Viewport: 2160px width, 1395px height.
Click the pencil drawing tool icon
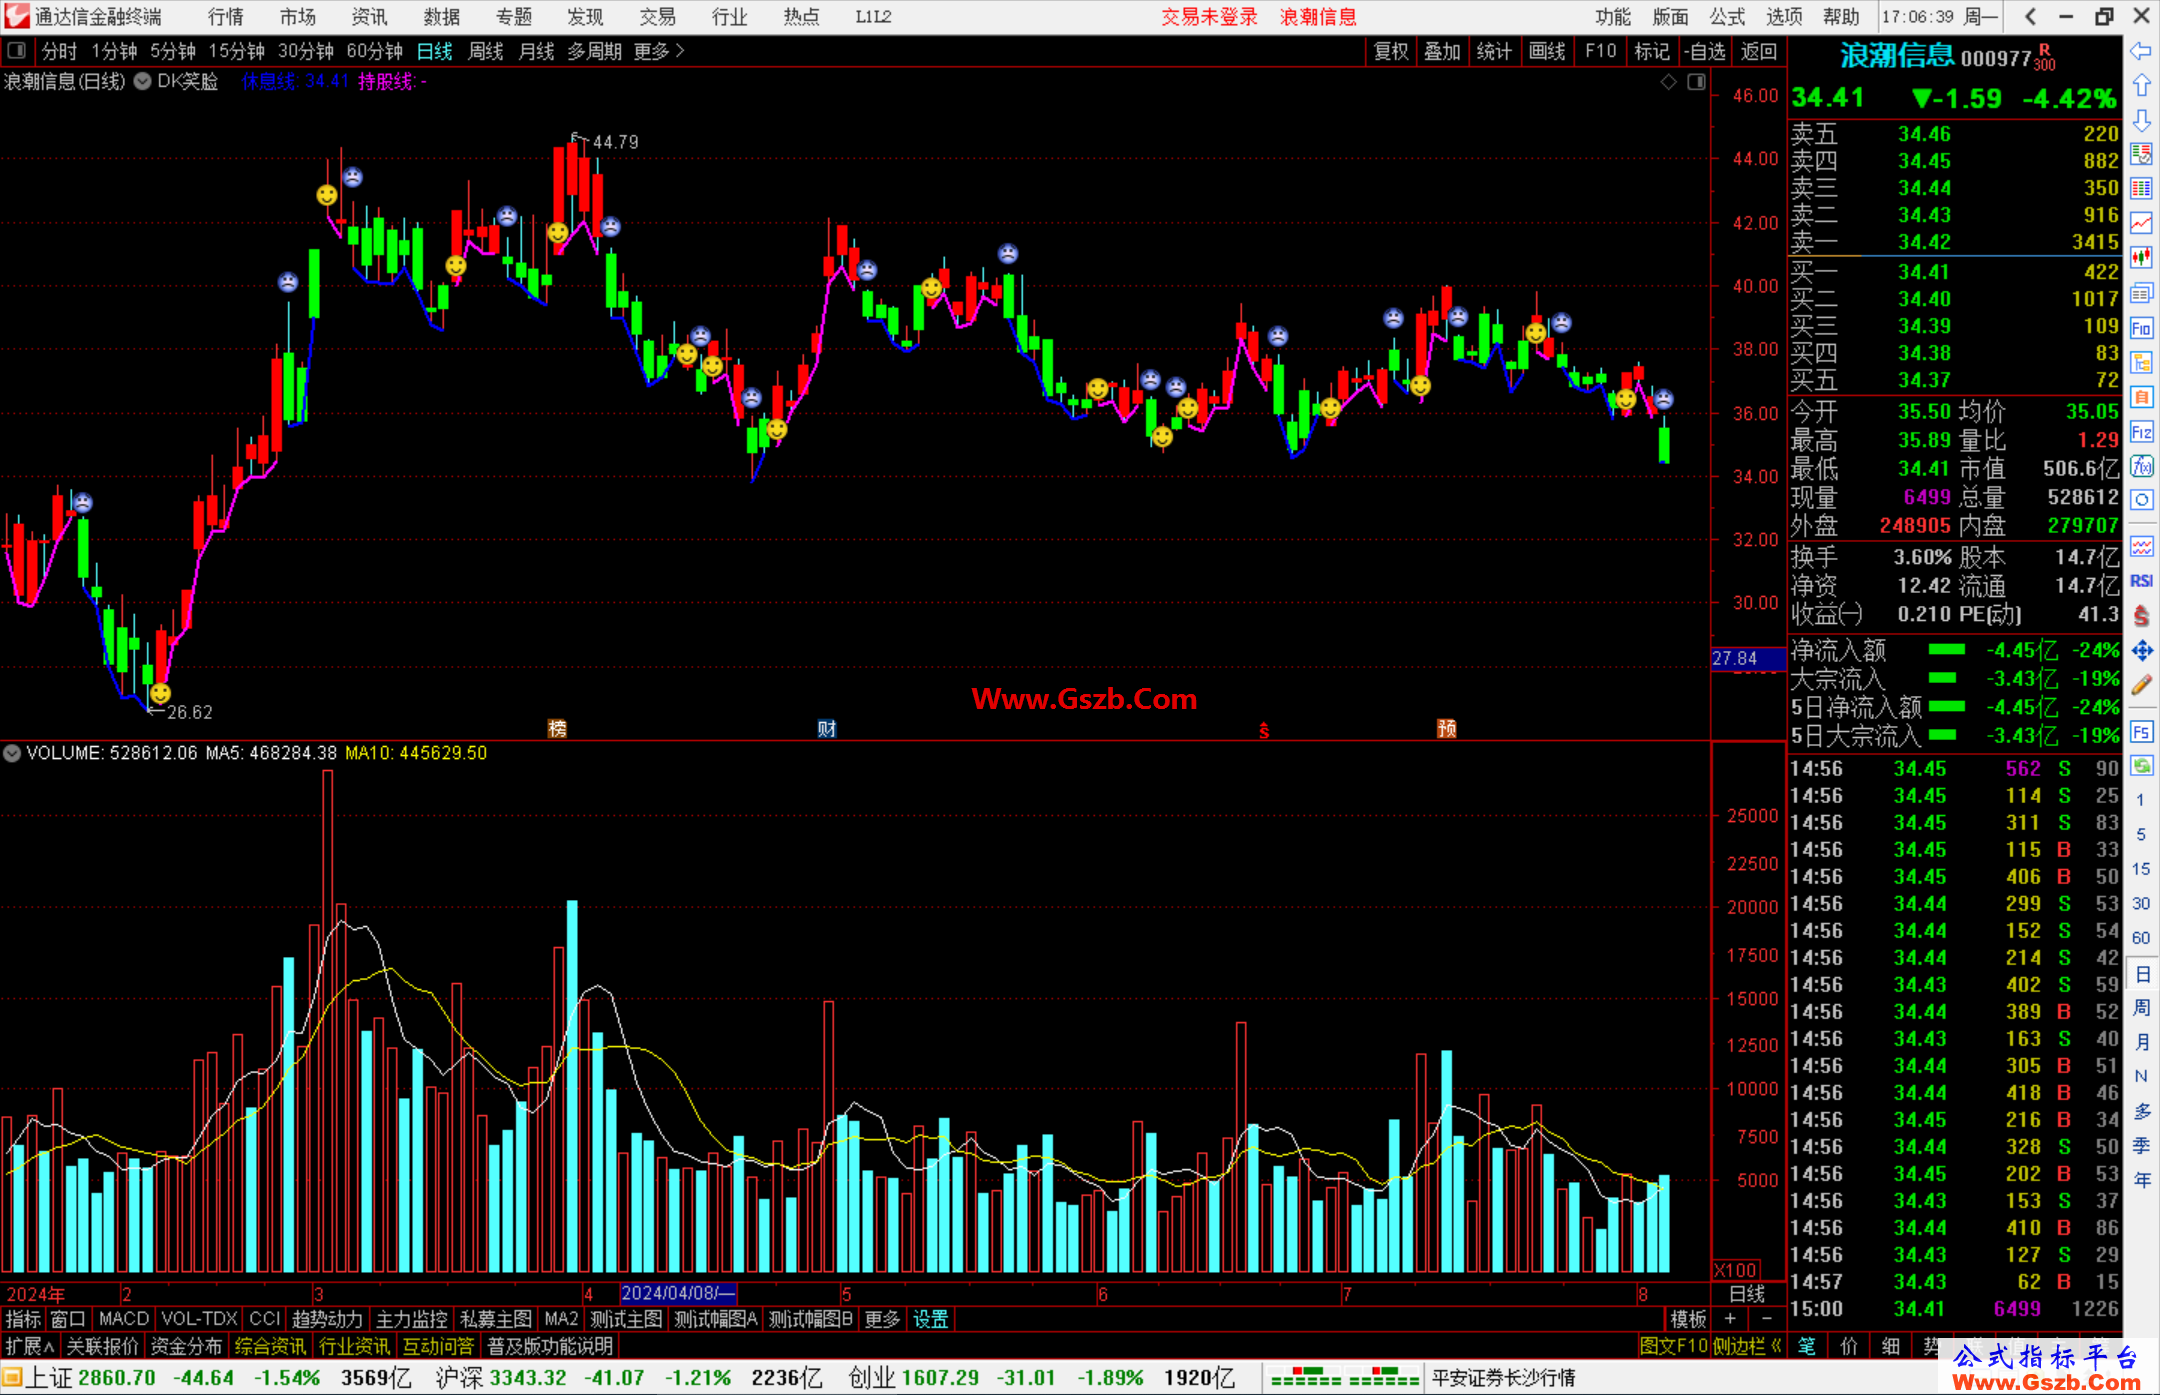(x=2141, y=685)
